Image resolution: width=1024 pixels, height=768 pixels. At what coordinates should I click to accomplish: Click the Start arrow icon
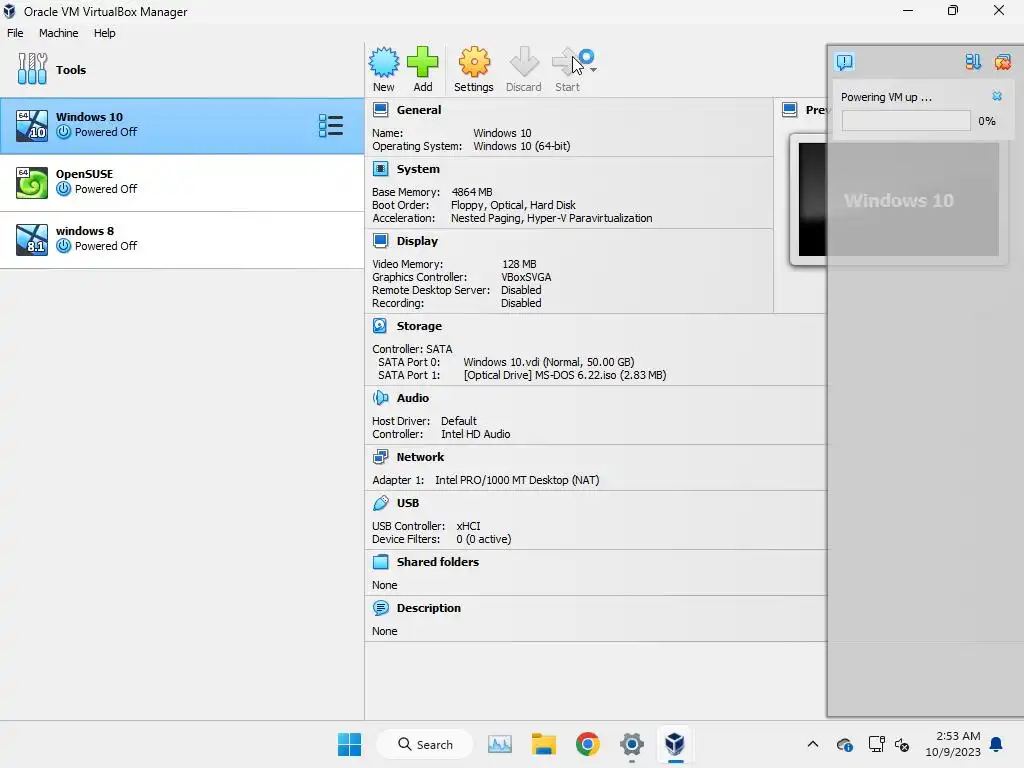(x=566, y=62)
